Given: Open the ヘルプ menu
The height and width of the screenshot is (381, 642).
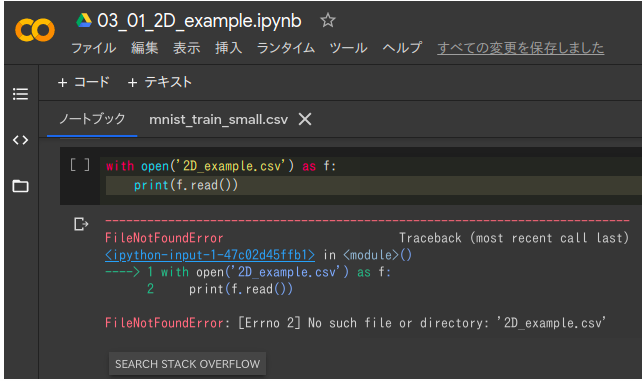Looking at the screenshot, I should pos(402,48).
